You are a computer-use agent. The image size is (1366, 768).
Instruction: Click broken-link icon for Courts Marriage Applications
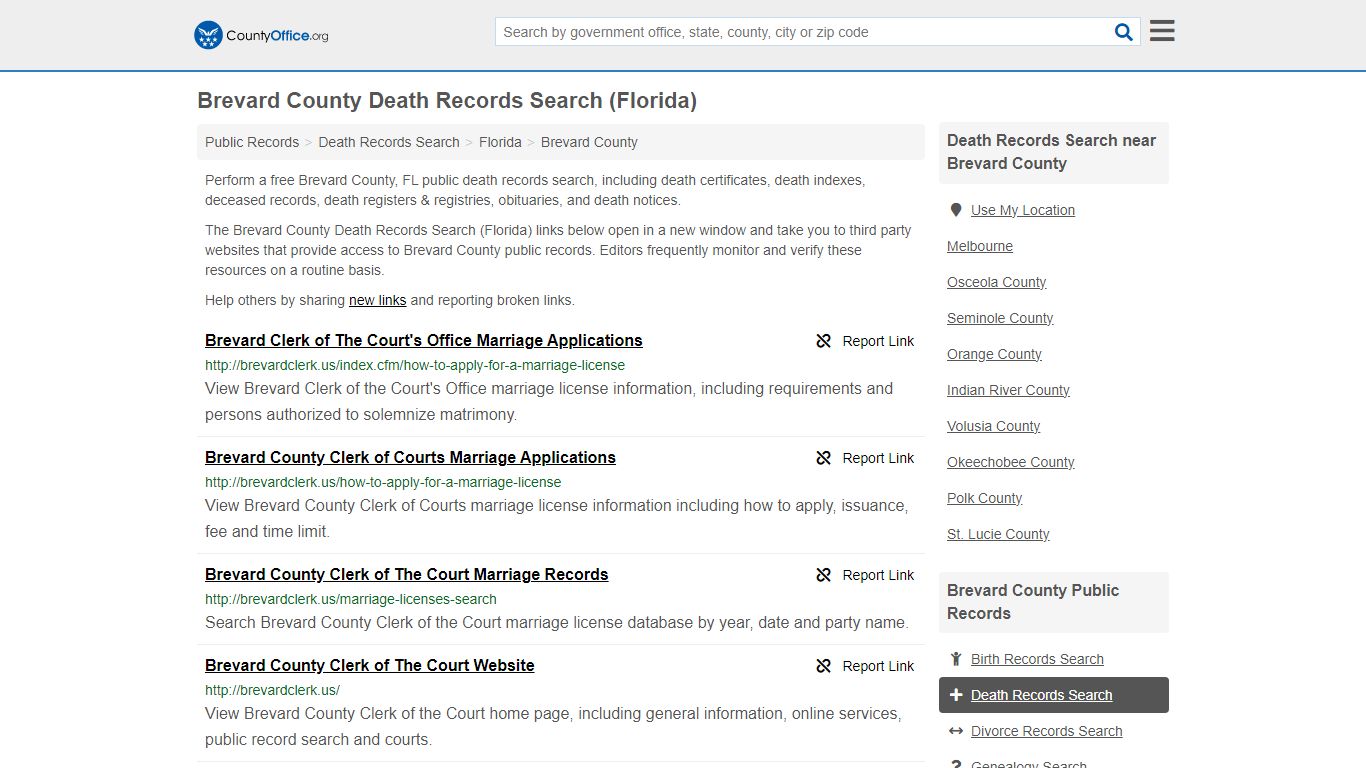click(x=824, y=458)
